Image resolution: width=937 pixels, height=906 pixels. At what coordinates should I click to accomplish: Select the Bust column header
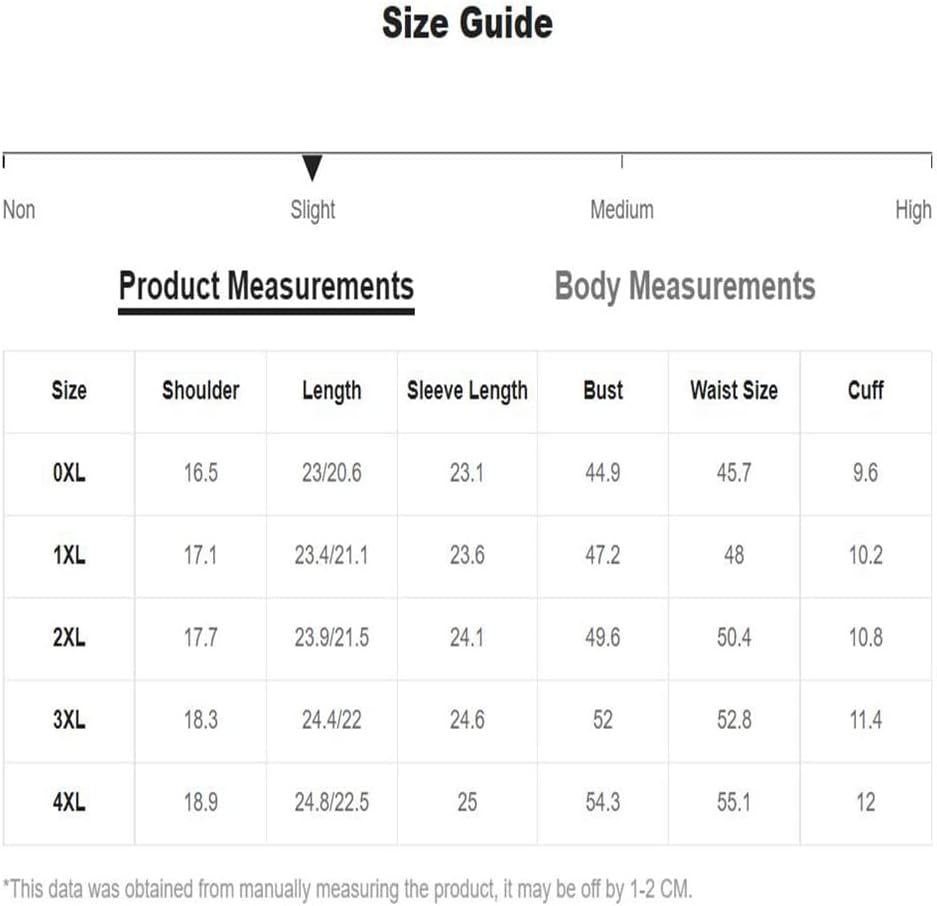click(x=603, y=390)
